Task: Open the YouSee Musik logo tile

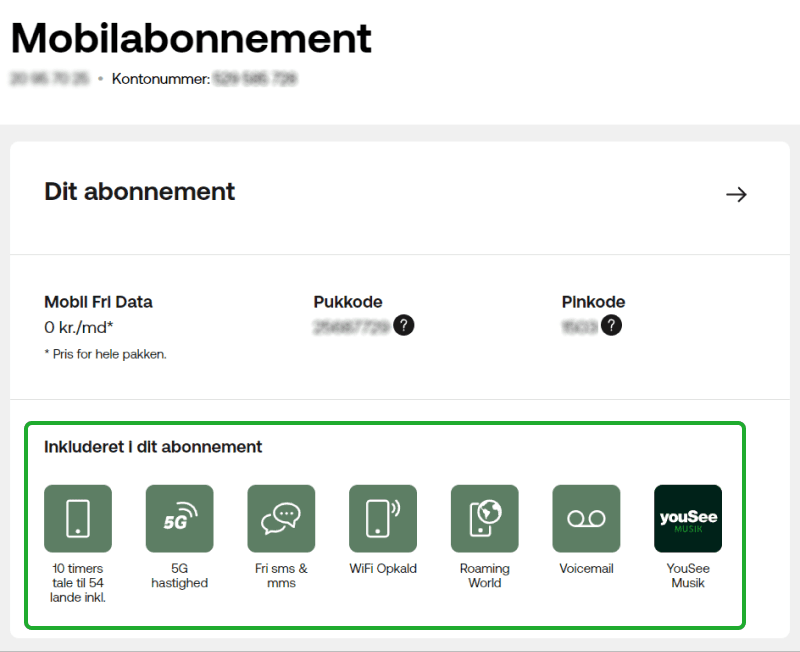Action: (688, 518)
